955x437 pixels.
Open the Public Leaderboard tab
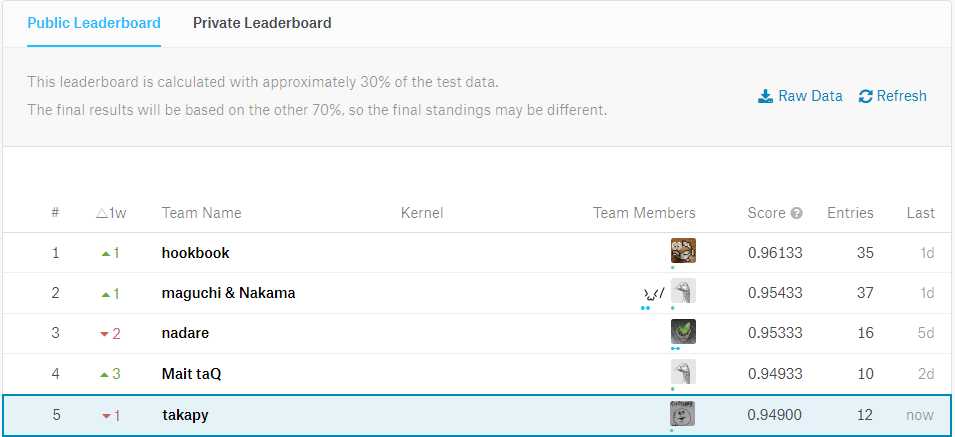click(x=93, y=22)
